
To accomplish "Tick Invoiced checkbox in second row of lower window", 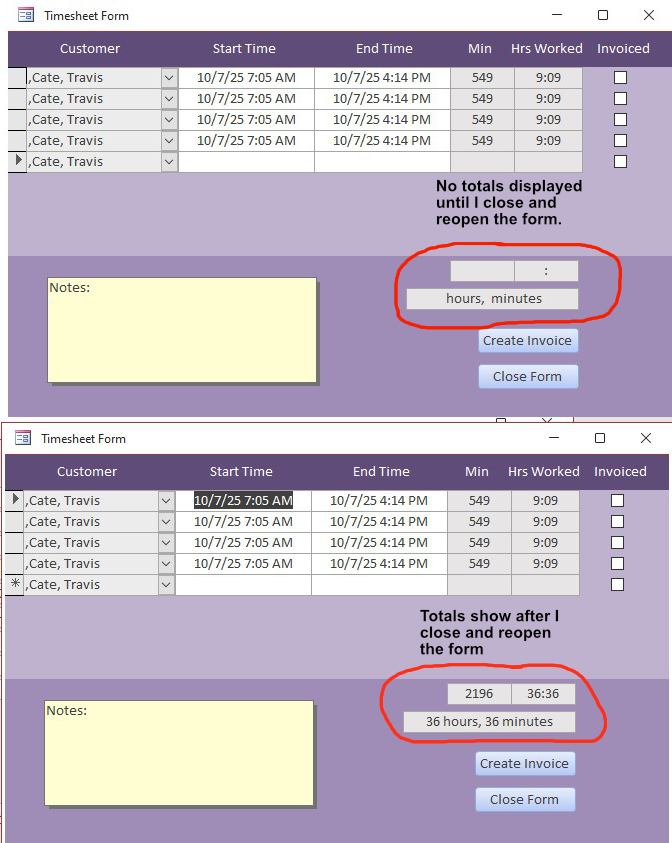I will [x=617, y=521].
